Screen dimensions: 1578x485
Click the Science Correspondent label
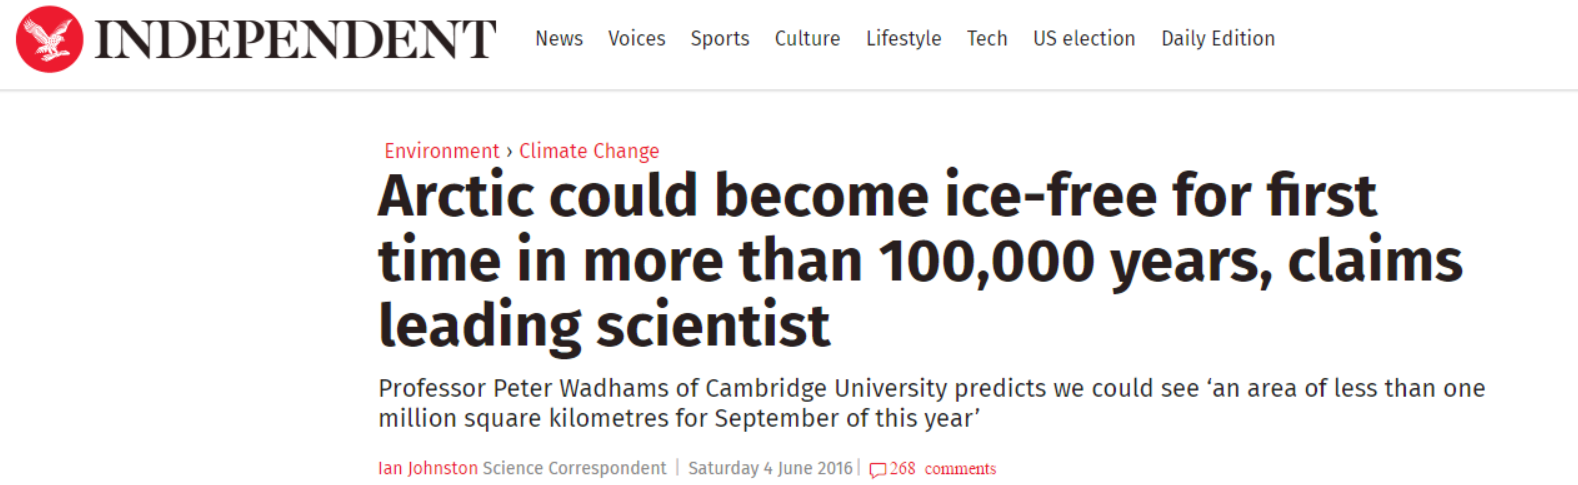click(574, 468)
